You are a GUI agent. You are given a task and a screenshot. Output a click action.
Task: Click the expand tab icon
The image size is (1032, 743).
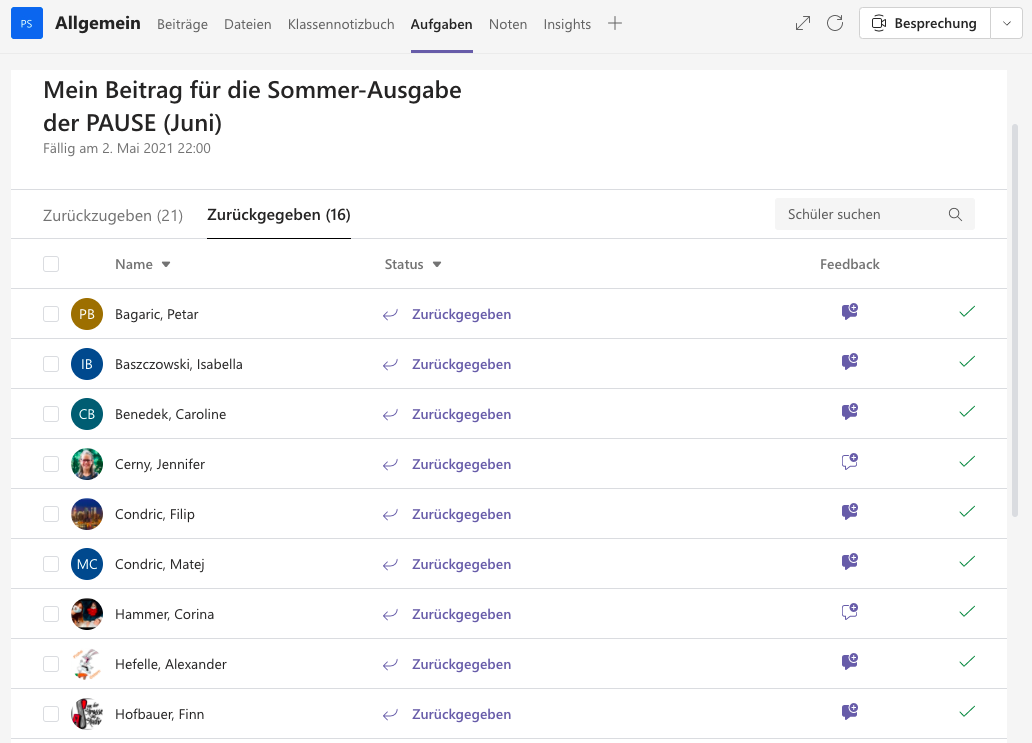(802, 23)
